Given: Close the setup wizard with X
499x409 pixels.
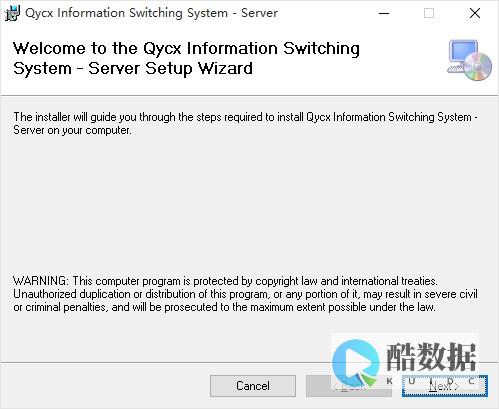Looking at the screenshot, I should [475, 13].
